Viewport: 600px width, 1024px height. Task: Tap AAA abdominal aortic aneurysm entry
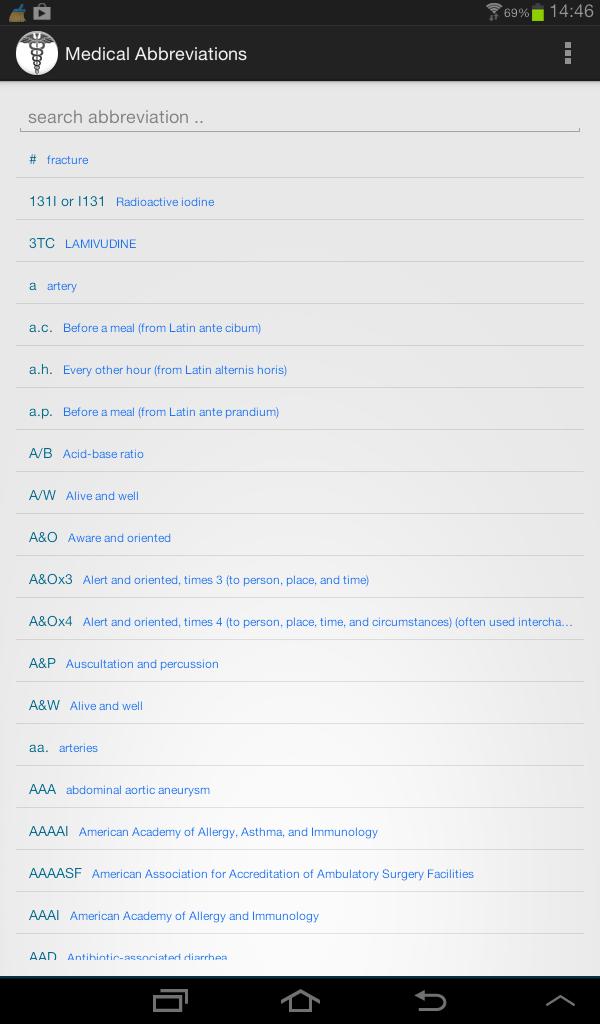click(x=300, y=790)
